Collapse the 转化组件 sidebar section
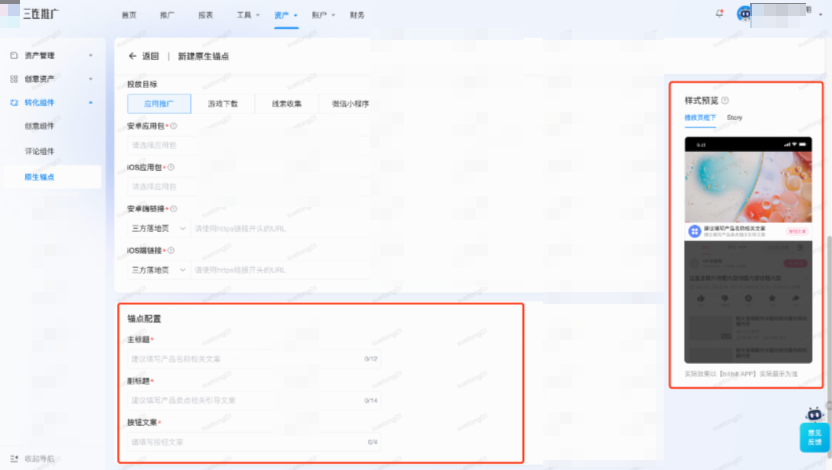The width and height of the screenshot is (832, 470). point(91,102)
